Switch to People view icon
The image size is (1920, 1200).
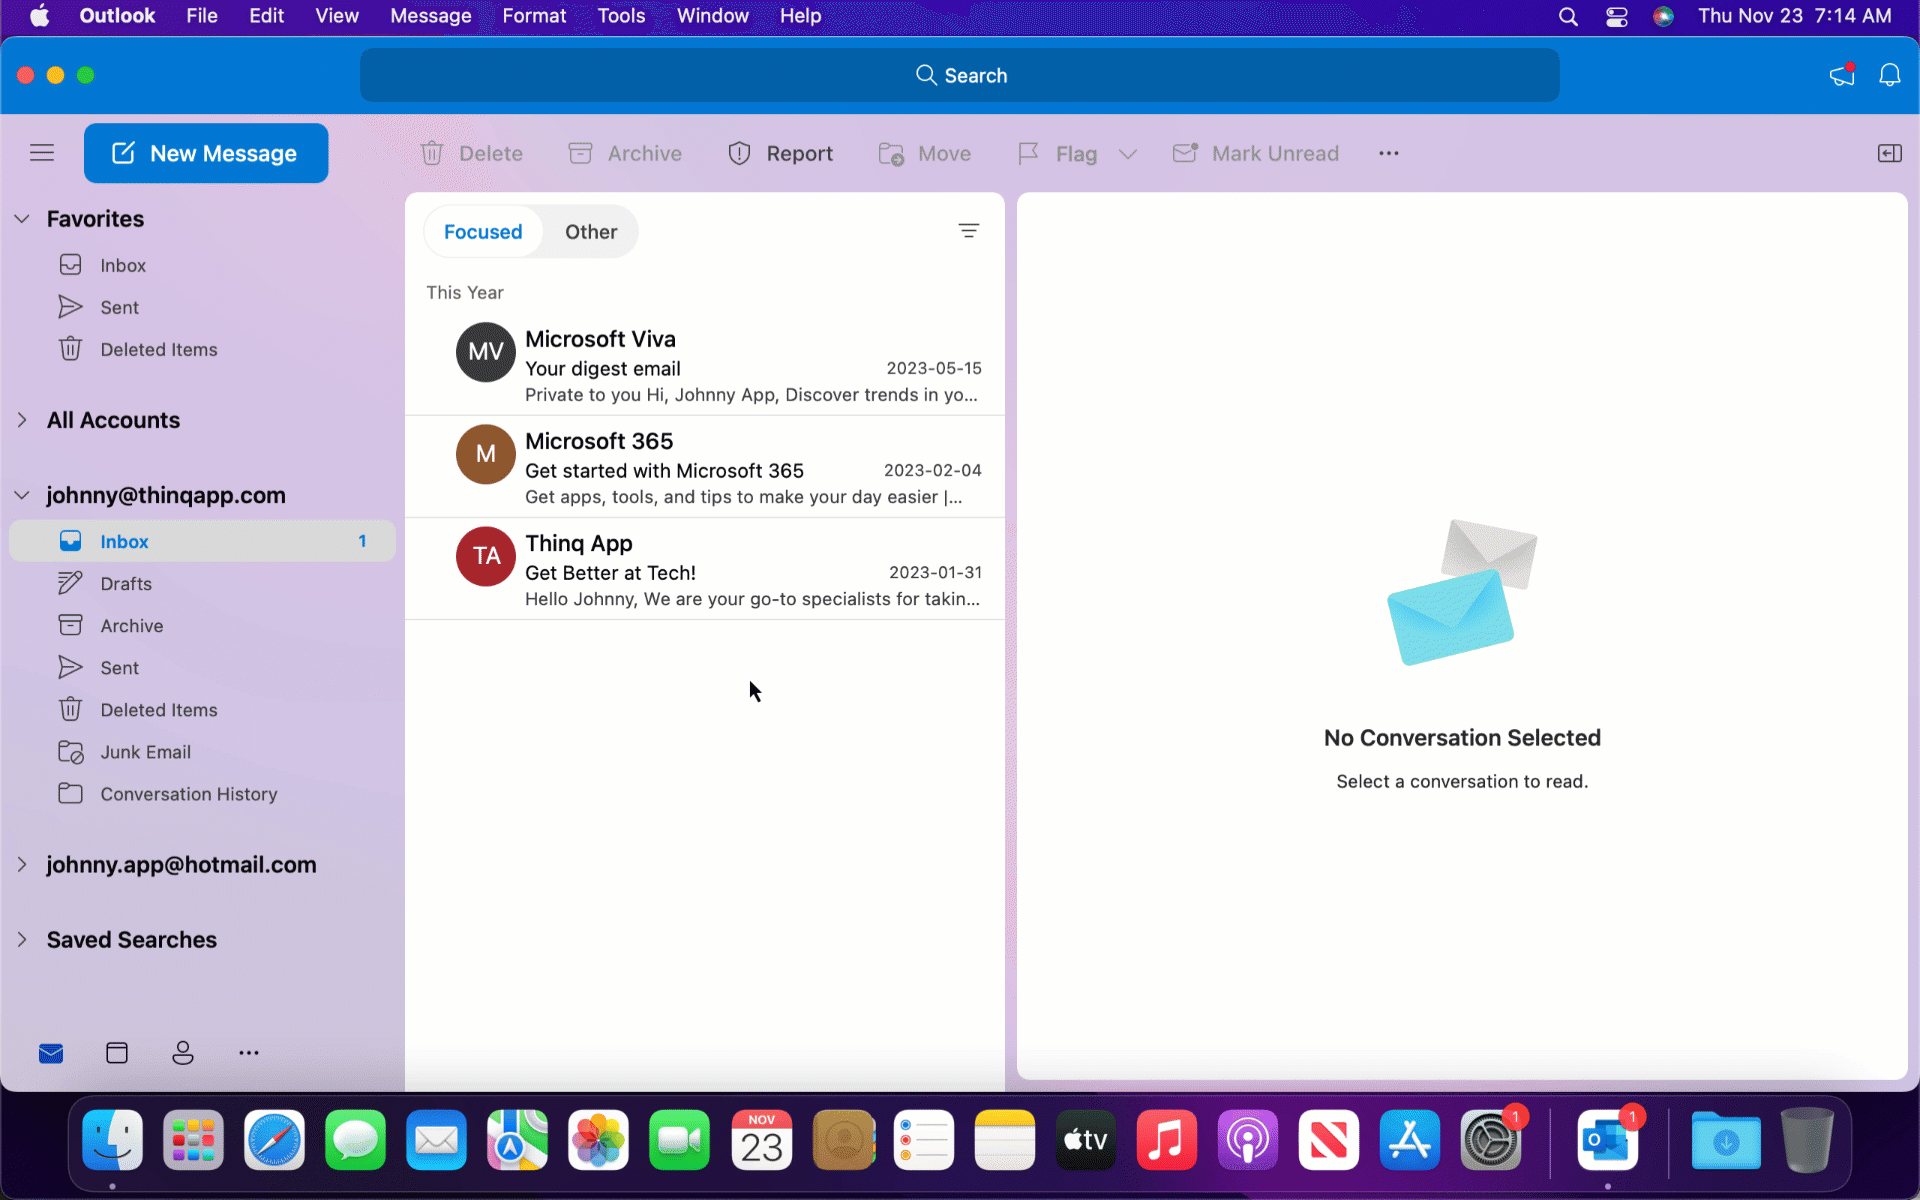[x=183, y=1053]
